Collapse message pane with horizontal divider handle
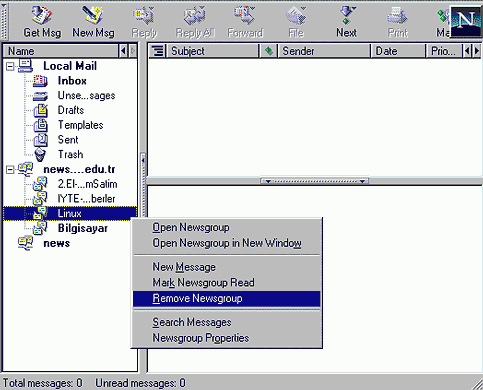This screenshot has height=390, width=483. tap(314, 181)
